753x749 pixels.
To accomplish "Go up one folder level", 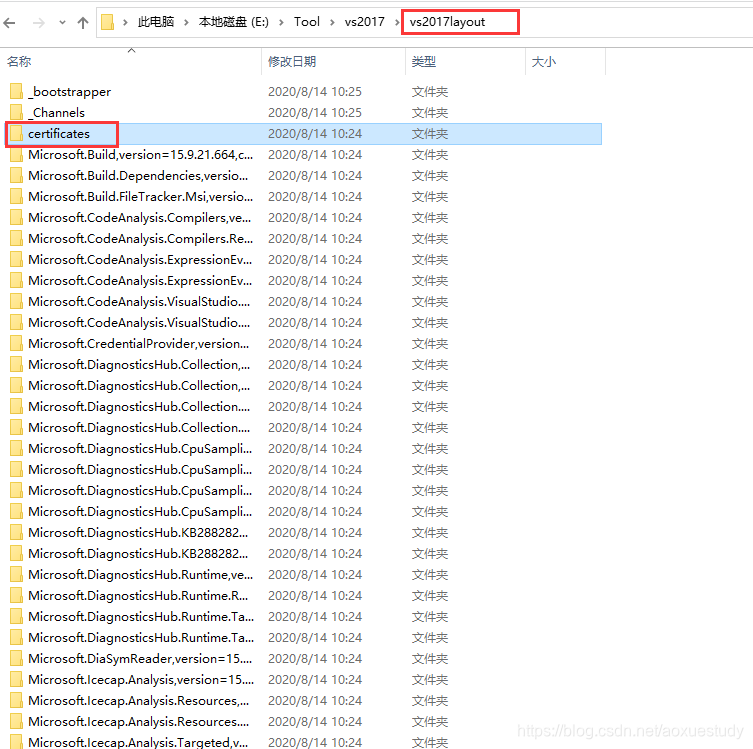I will 83,23.
